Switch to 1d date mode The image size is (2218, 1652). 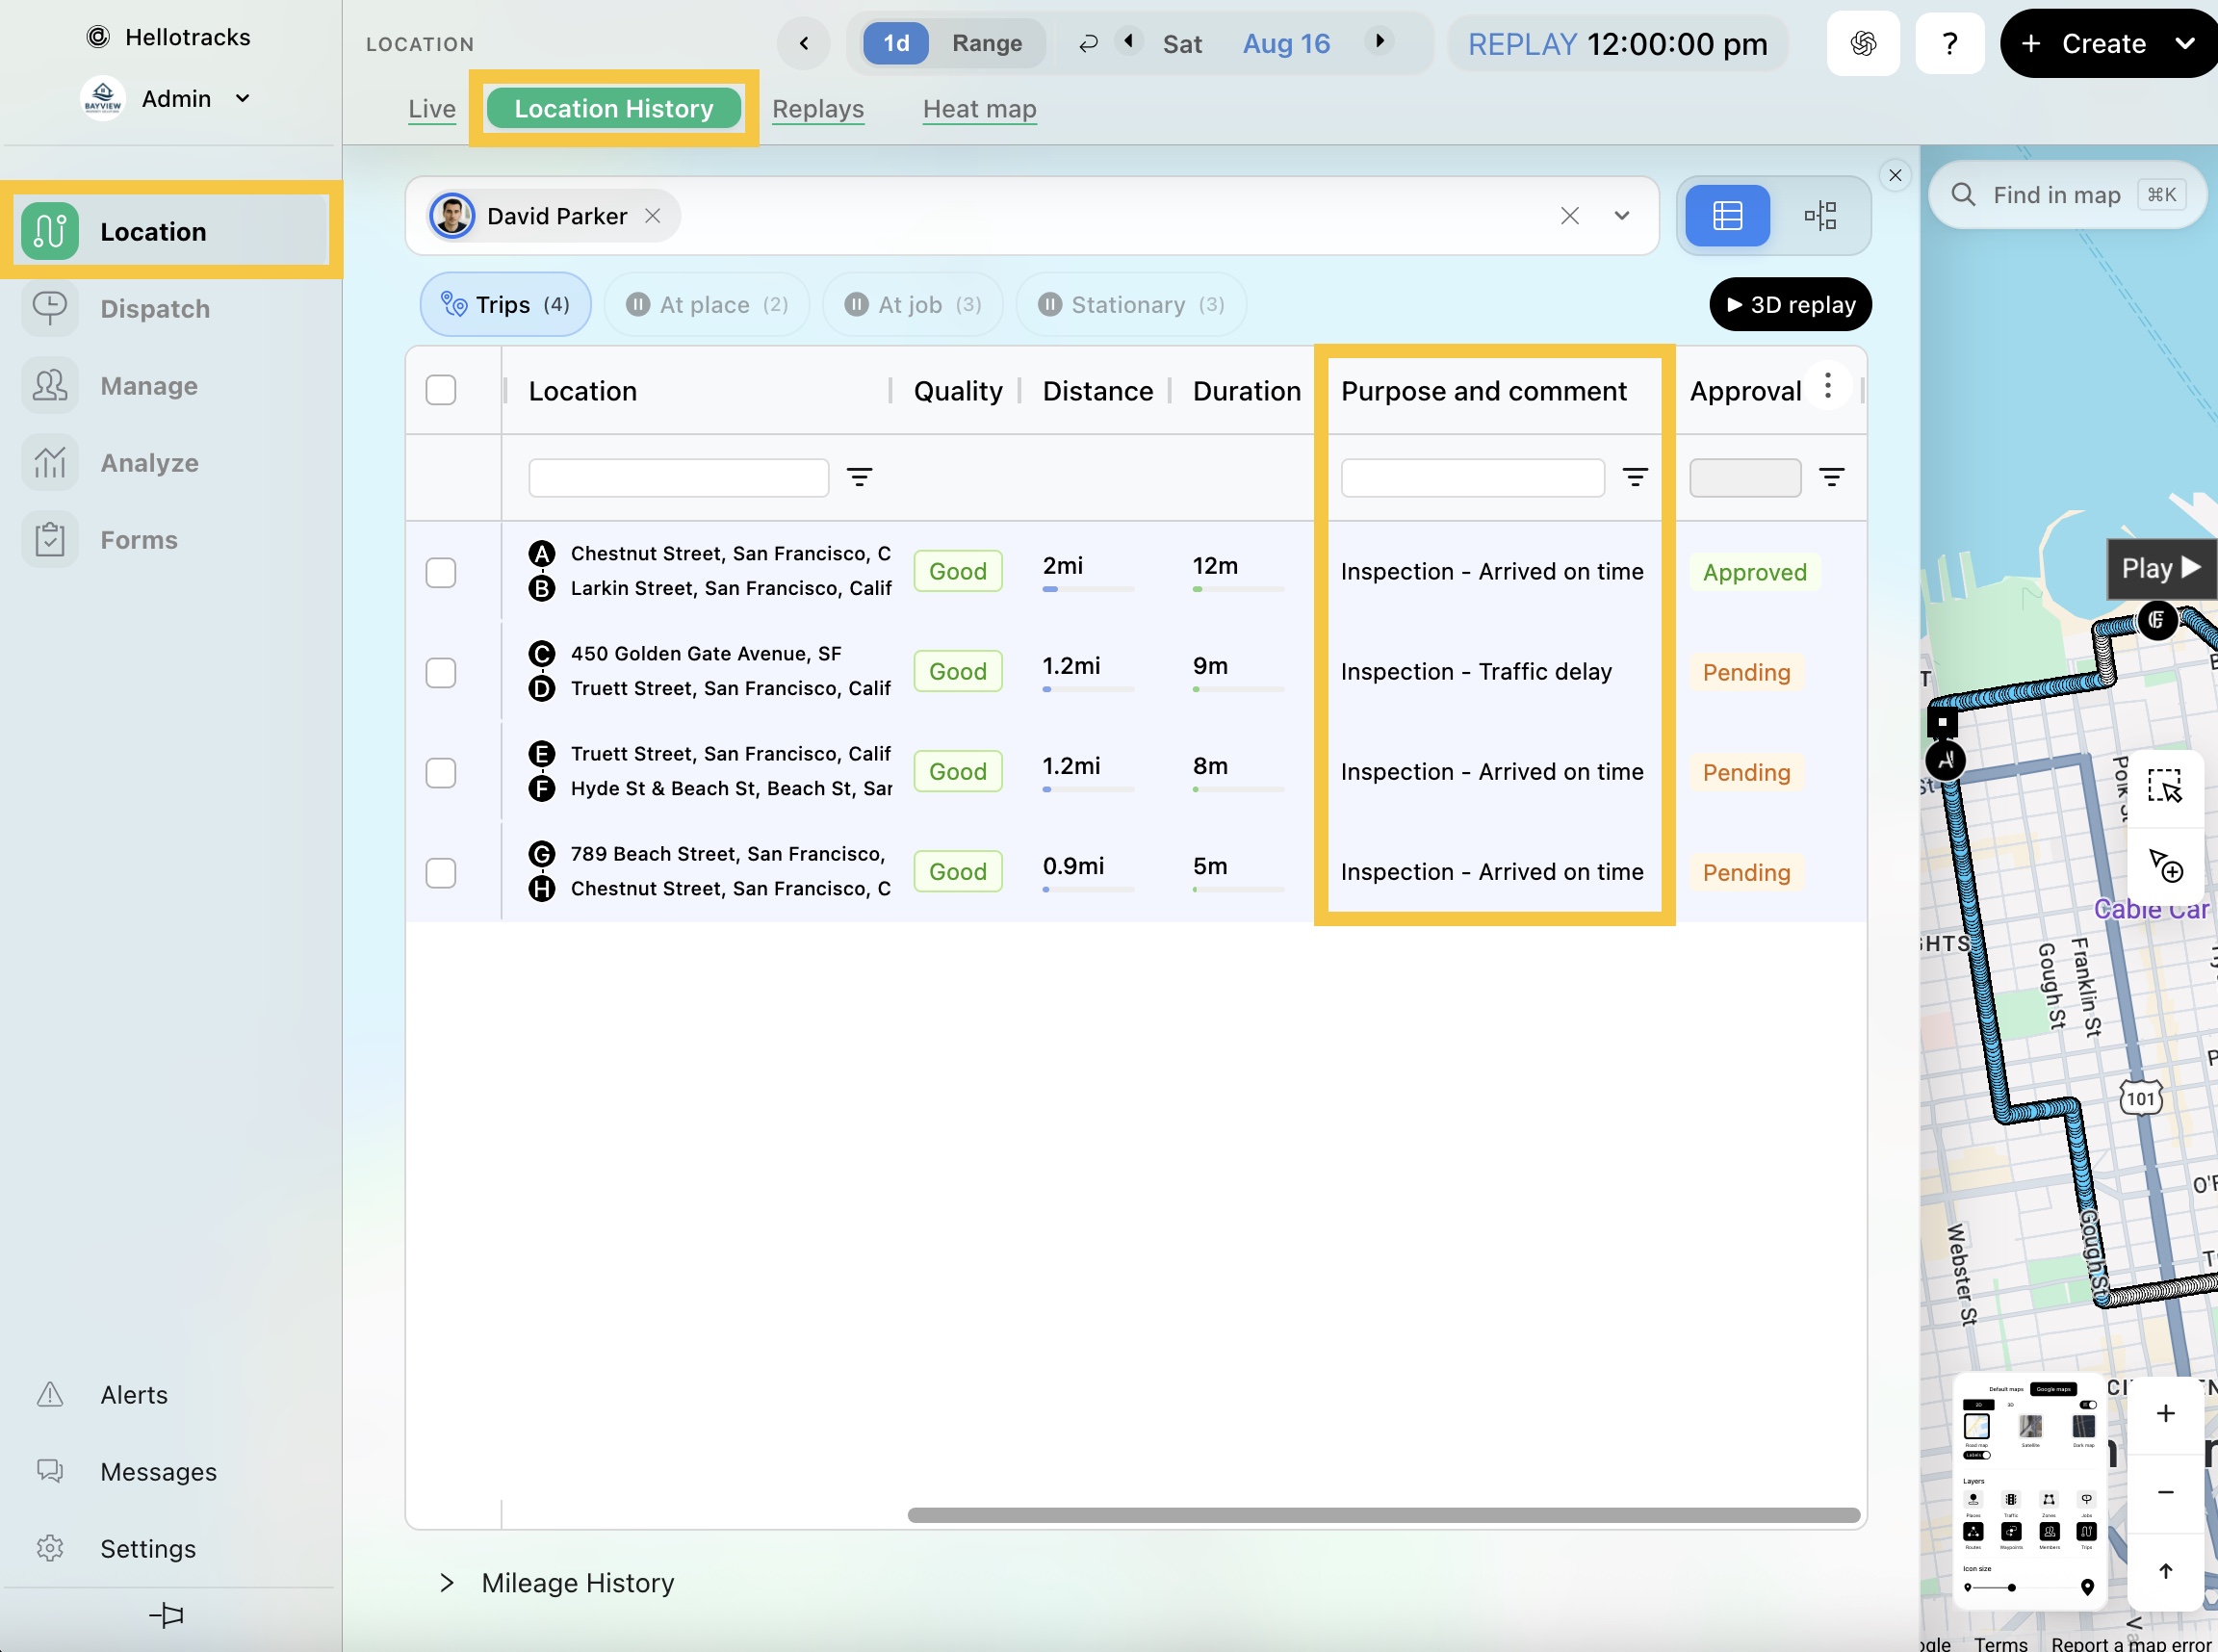pos(896,43)
